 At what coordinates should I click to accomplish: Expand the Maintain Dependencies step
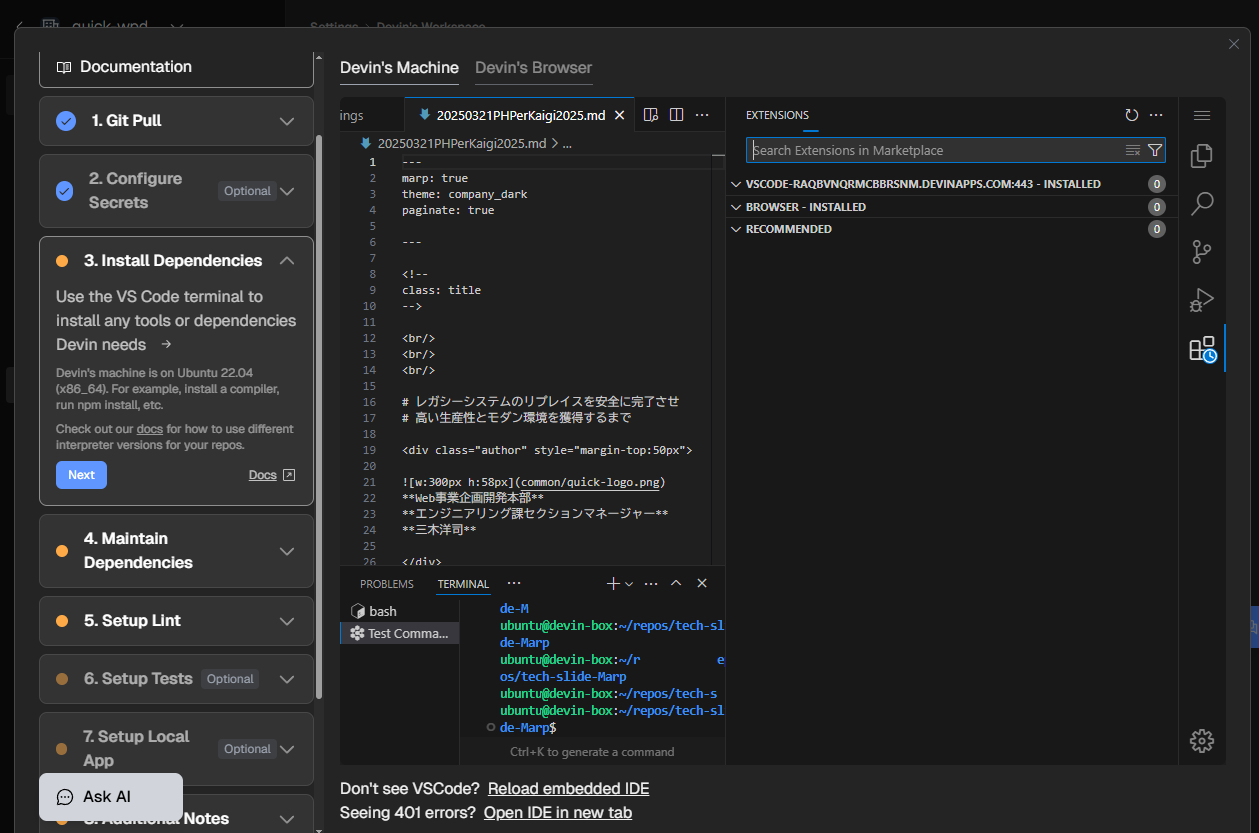tap(287, 551)
